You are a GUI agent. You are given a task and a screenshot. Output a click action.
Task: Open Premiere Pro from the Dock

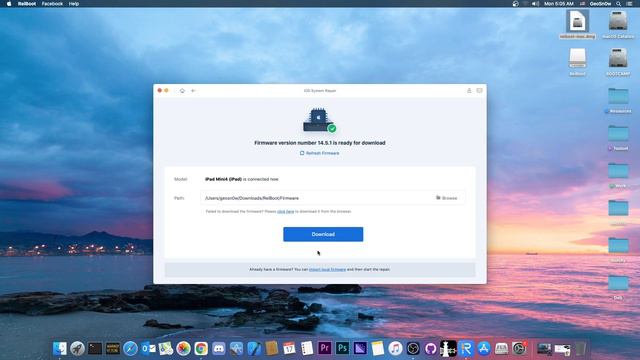(x=324, y=348)
